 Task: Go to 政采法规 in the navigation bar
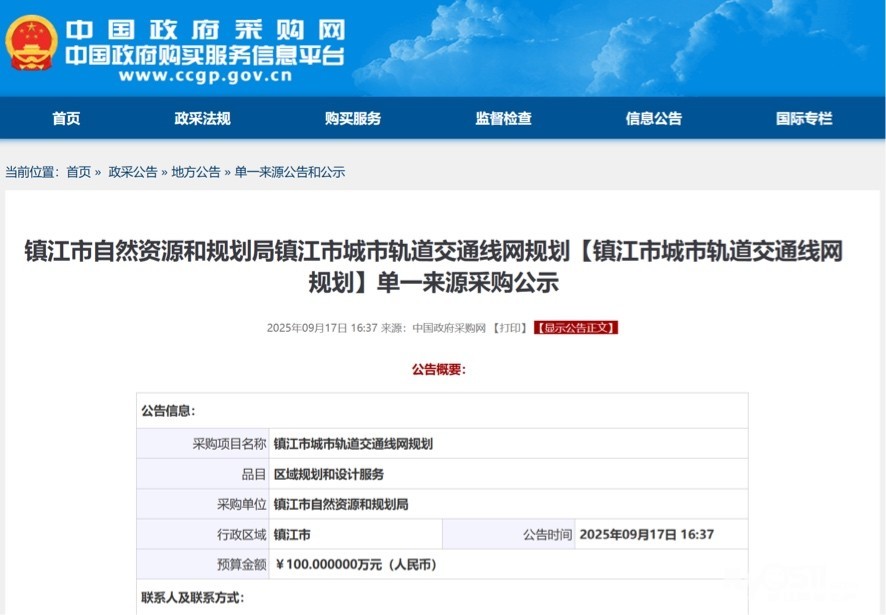202,118
